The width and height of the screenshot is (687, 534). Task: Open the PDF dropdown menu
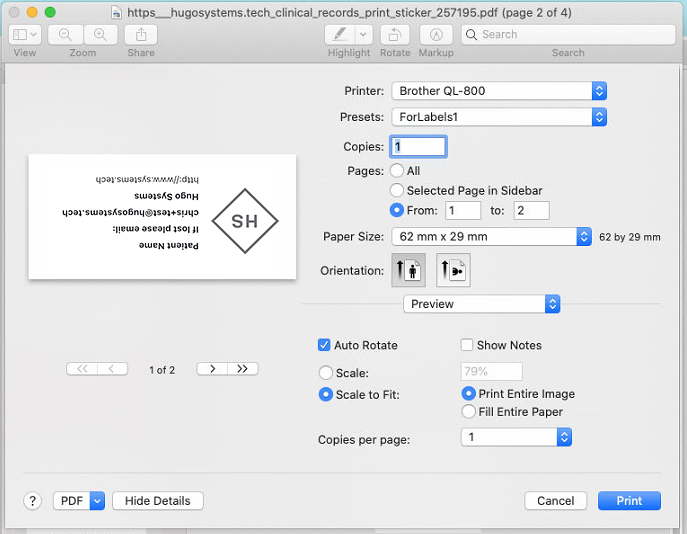pos(79,501)
